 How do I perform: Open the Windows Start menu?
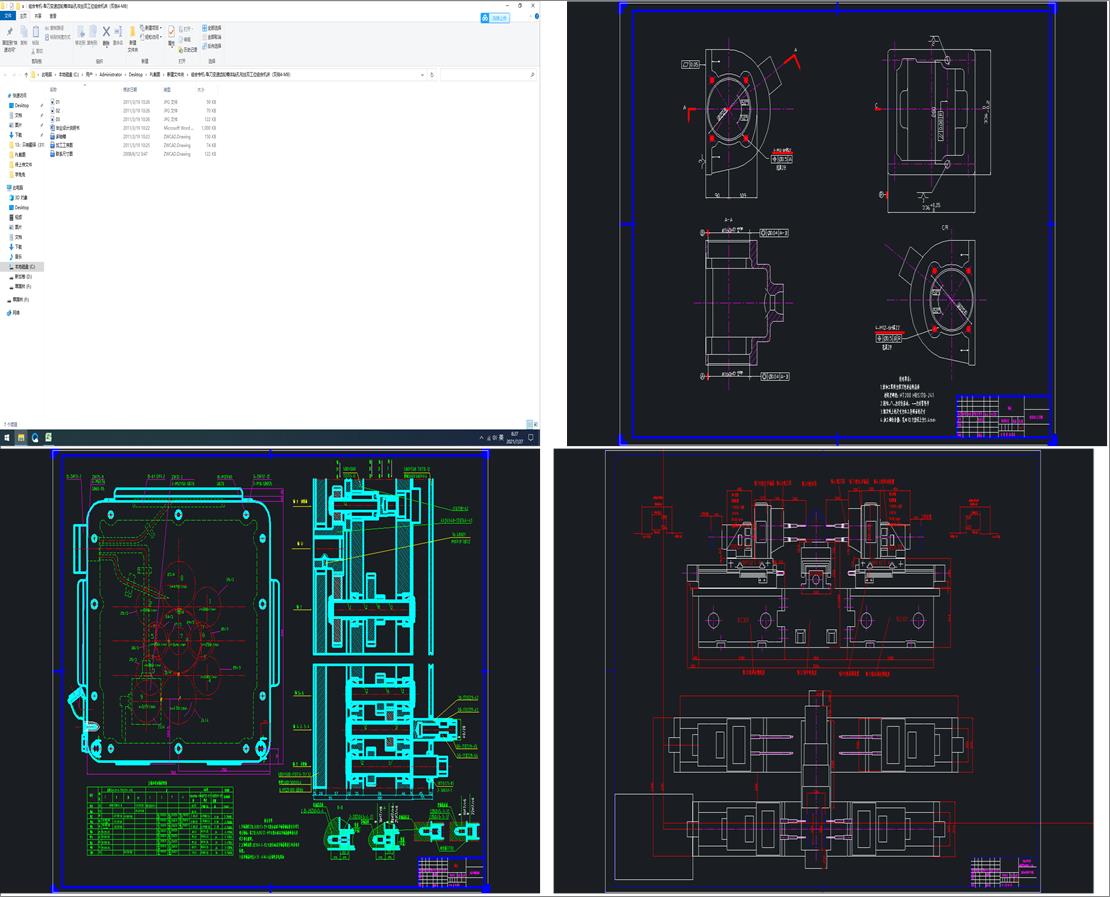(7, 438)
